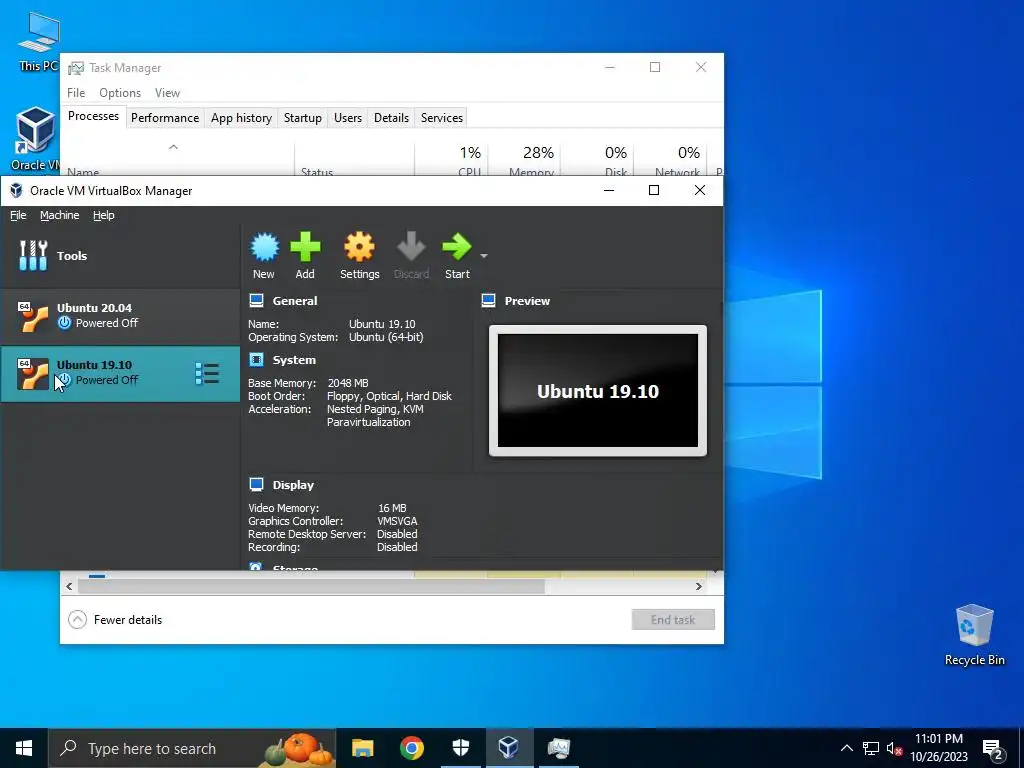Click Task Manager horizontal scrollbar right arrow

[699, 586]
